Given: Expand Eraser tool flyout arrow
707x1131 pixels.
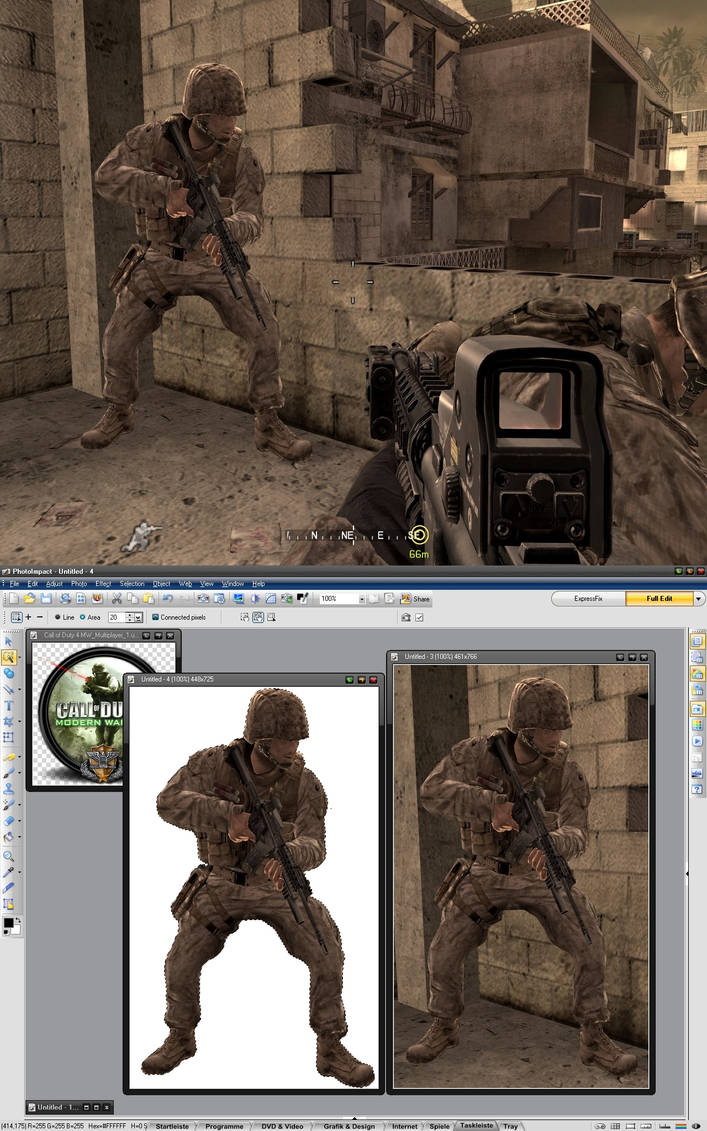Looking at the screenshot, I should coord(19,821).
